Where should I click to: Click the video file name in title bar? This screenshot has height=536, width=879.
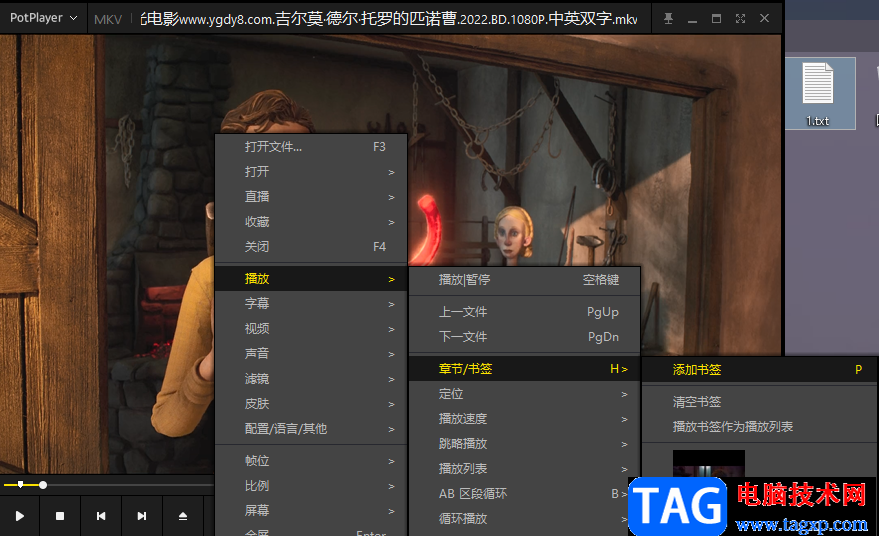point(388,19)
